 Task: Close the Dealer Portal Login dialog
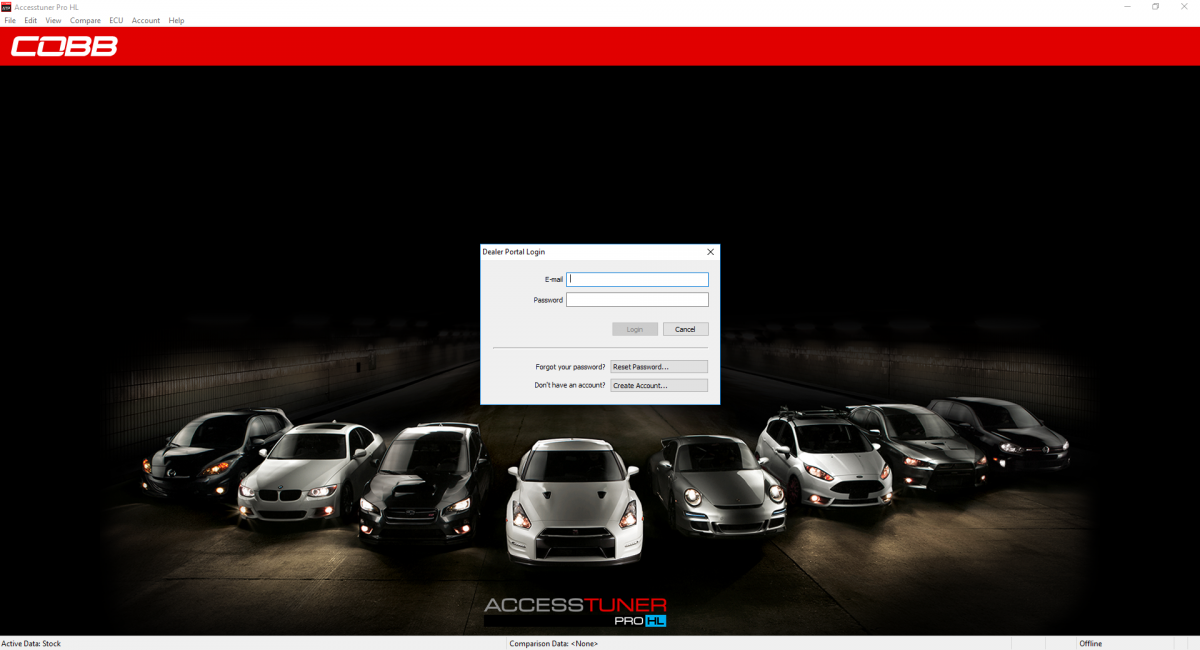coord(710,251)
